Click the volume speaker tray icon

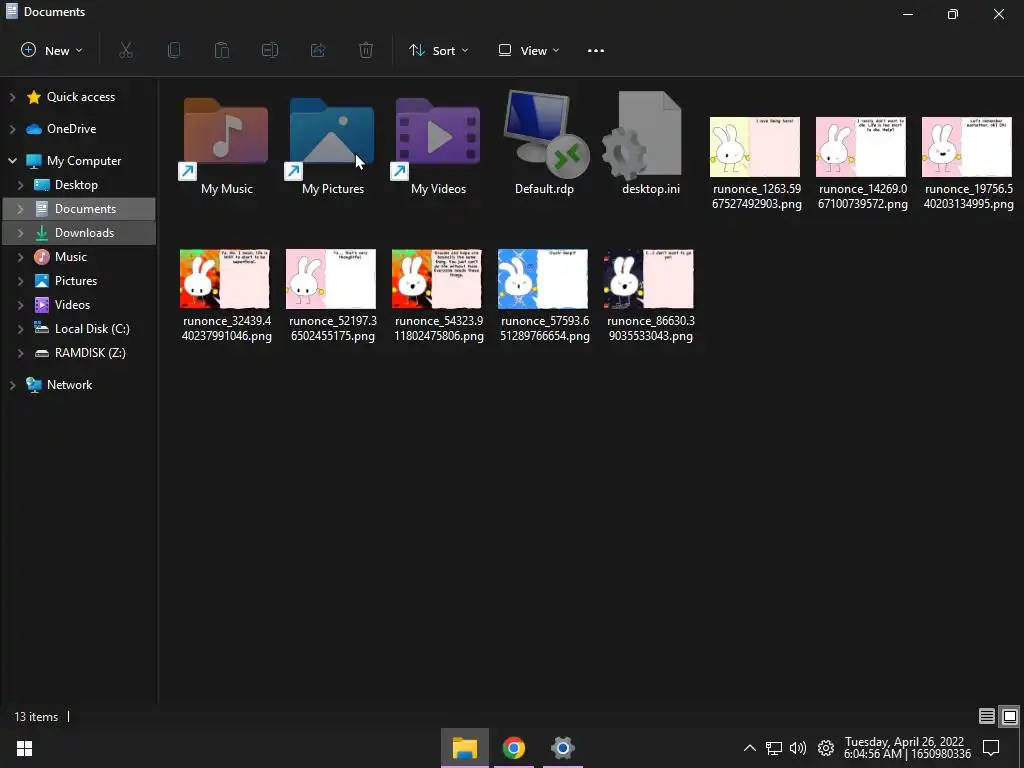(797, 748)
